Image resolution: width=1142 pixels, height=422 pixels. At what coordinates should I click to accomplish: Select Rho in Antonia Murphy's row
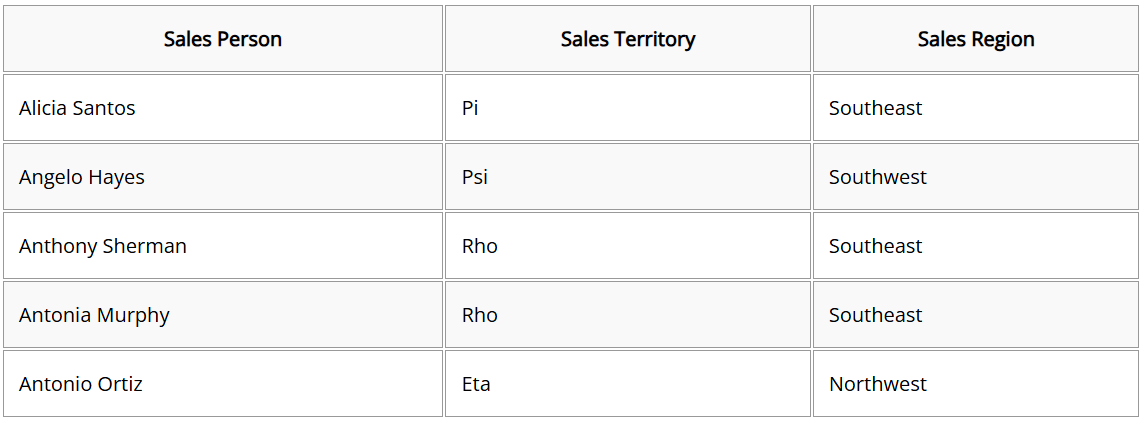click(x=628, y=315)
